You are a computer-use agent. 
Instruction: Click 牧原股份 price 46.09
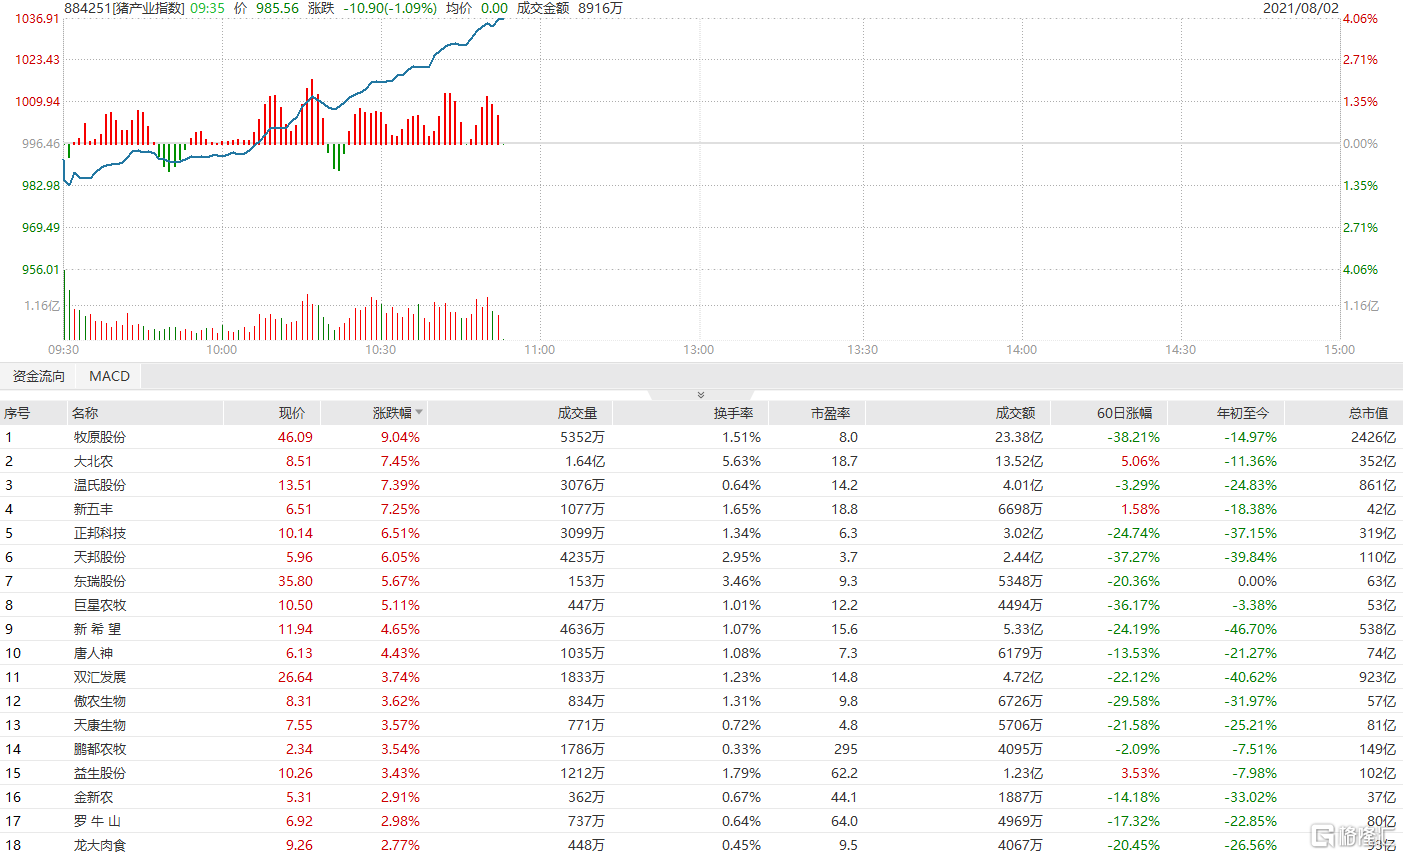click(x=295, y=437)
